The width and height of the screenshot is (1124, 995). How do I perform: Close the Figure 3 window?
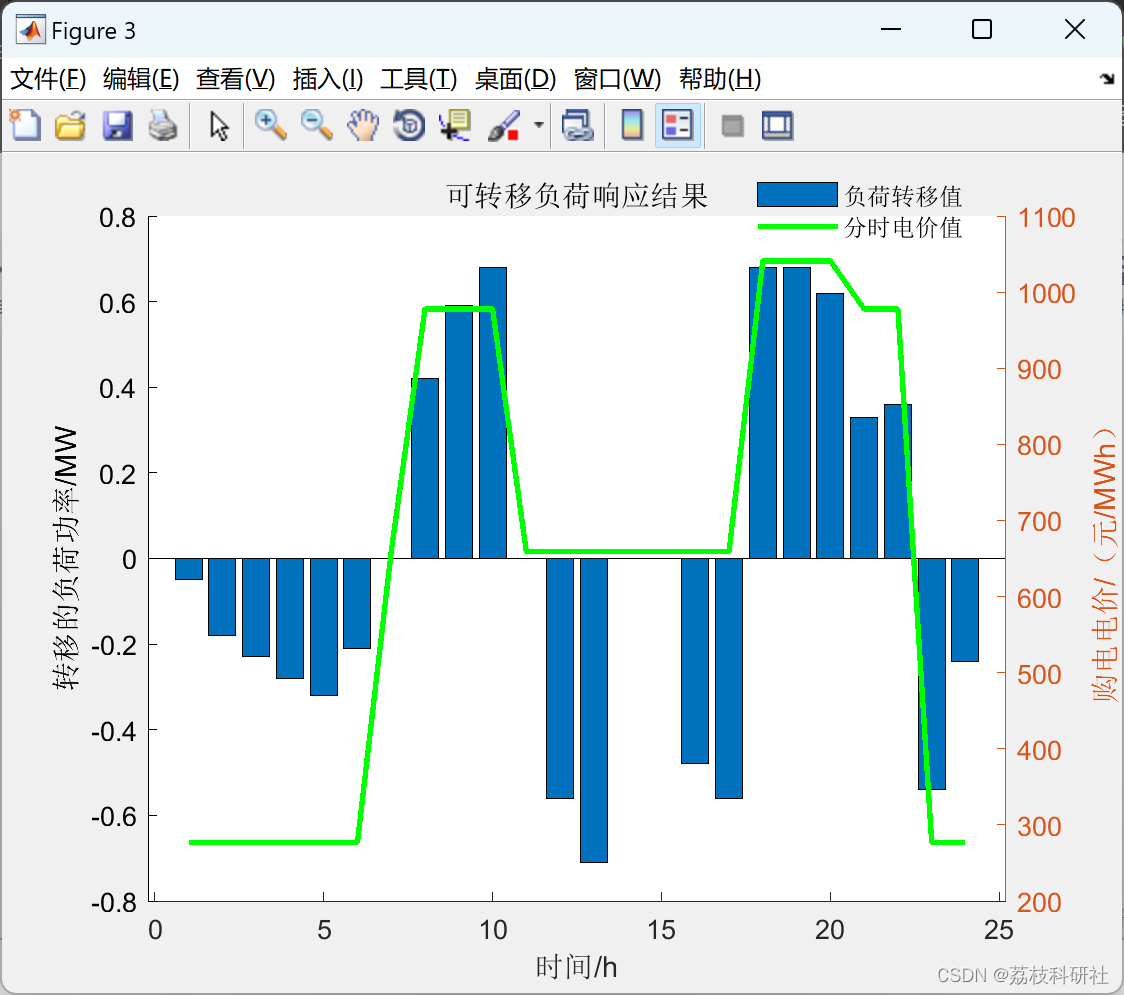click(1075, 29)
